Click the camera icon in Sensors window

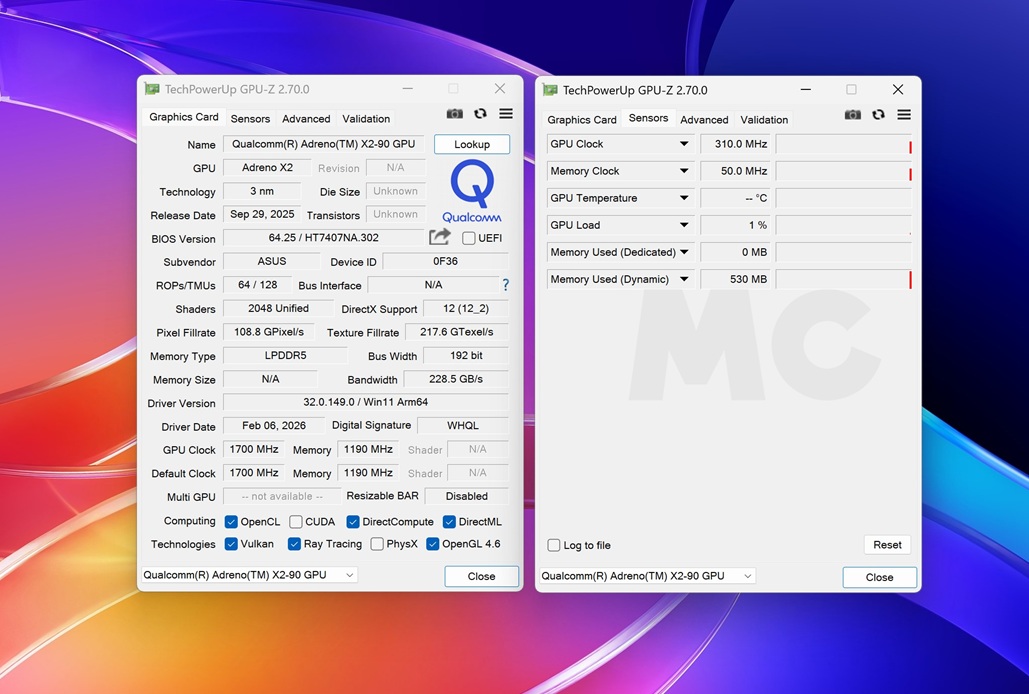[852, 115]
